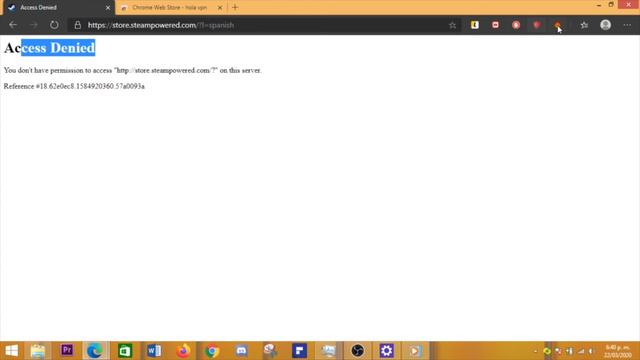Add this page to favorites star

click(x=452, y=25)
